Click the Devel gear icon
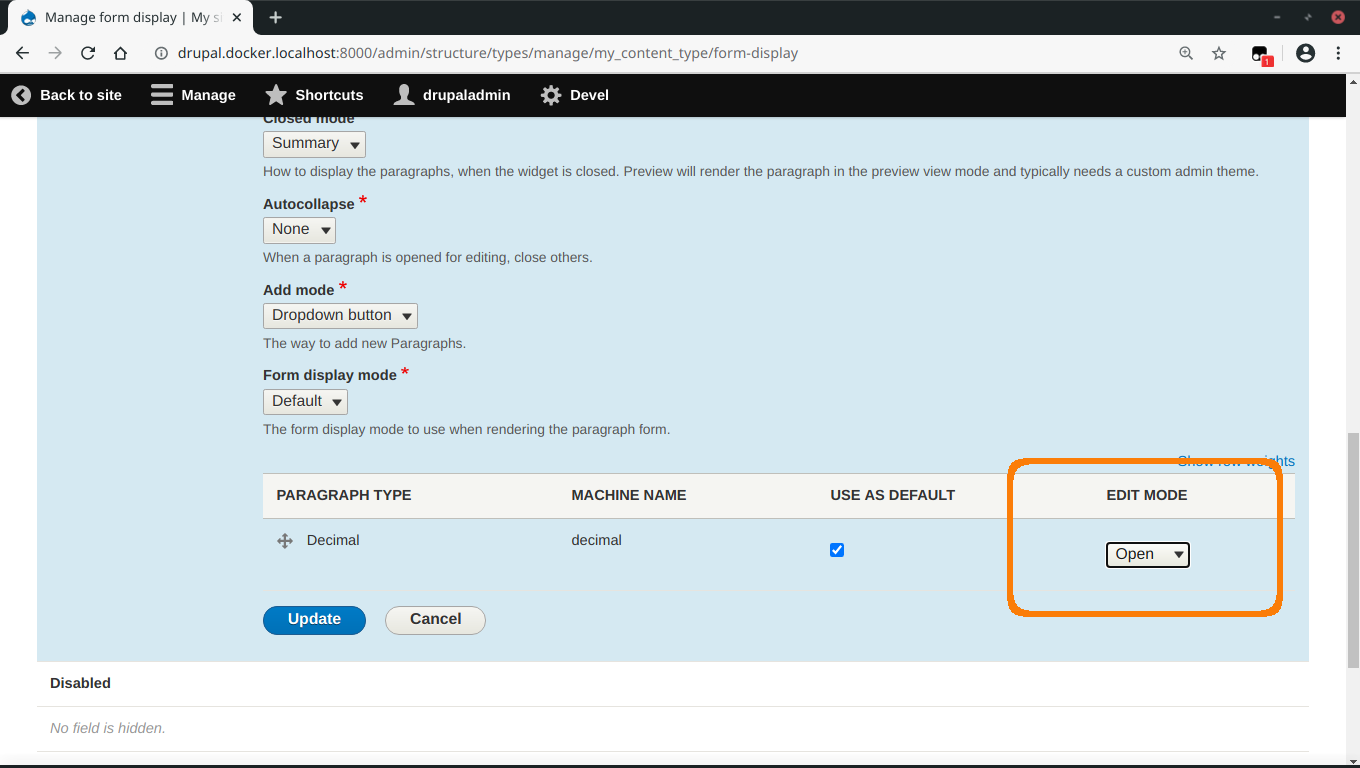This screenshot has width=1360, height=768. coord(550,95)
